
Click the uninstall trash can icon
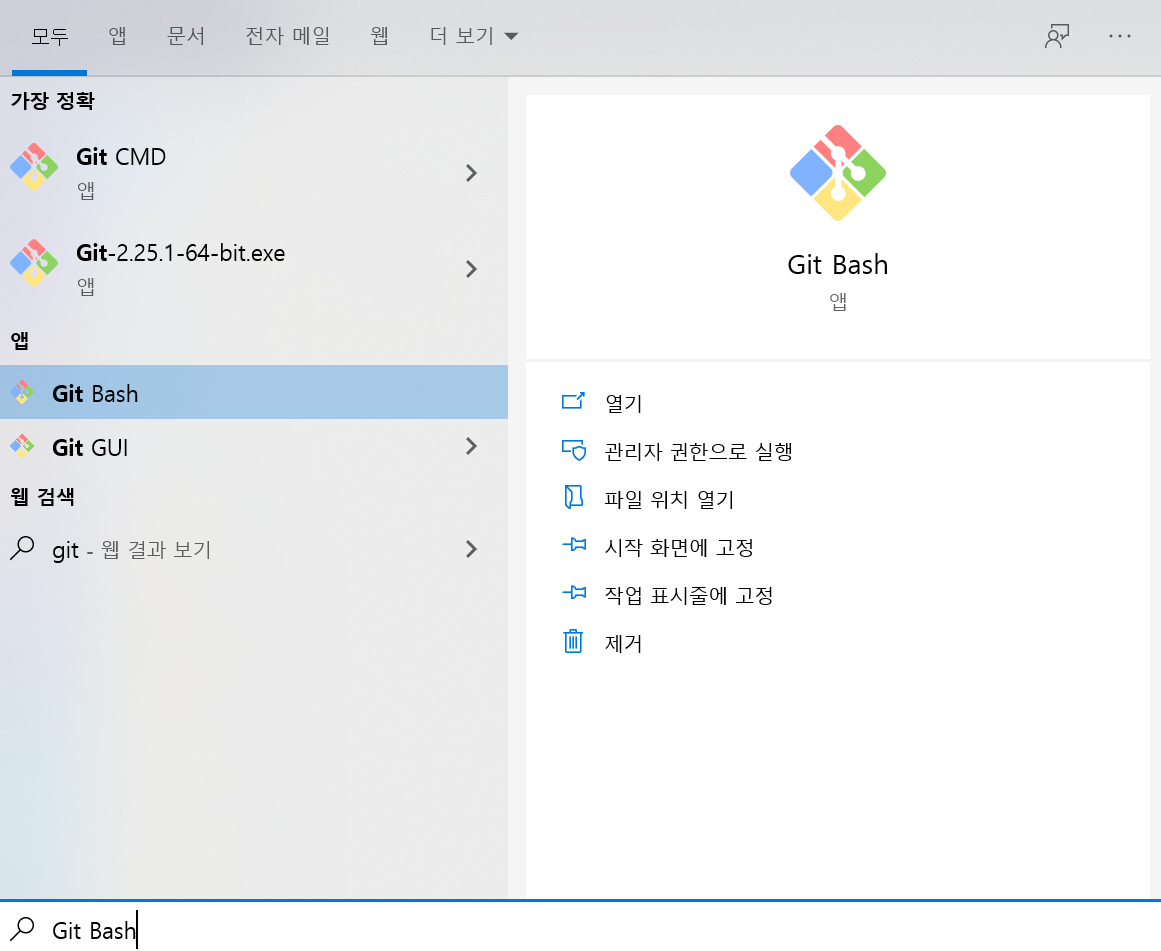click(573, 641)
